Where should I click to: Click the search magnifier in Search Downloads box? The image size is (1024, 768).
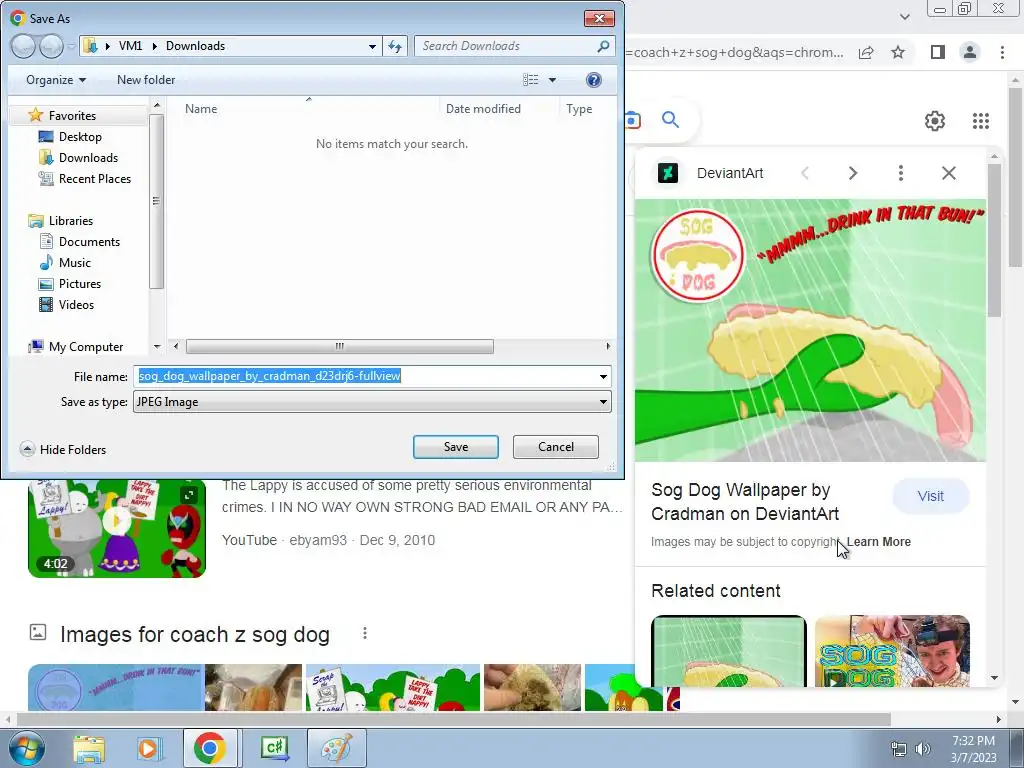(x=603, y=46)
